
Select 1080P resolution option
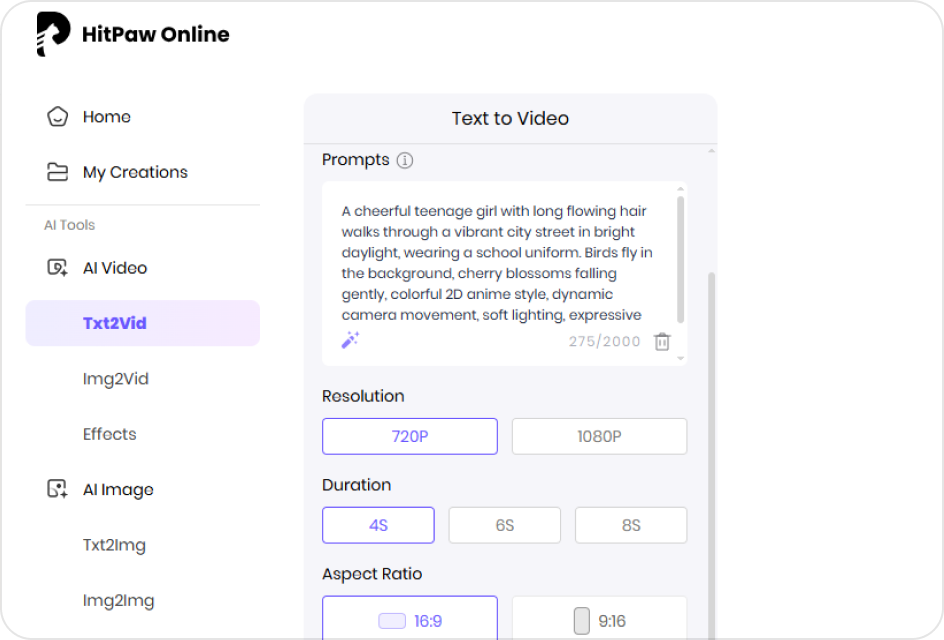pos(599,436)
